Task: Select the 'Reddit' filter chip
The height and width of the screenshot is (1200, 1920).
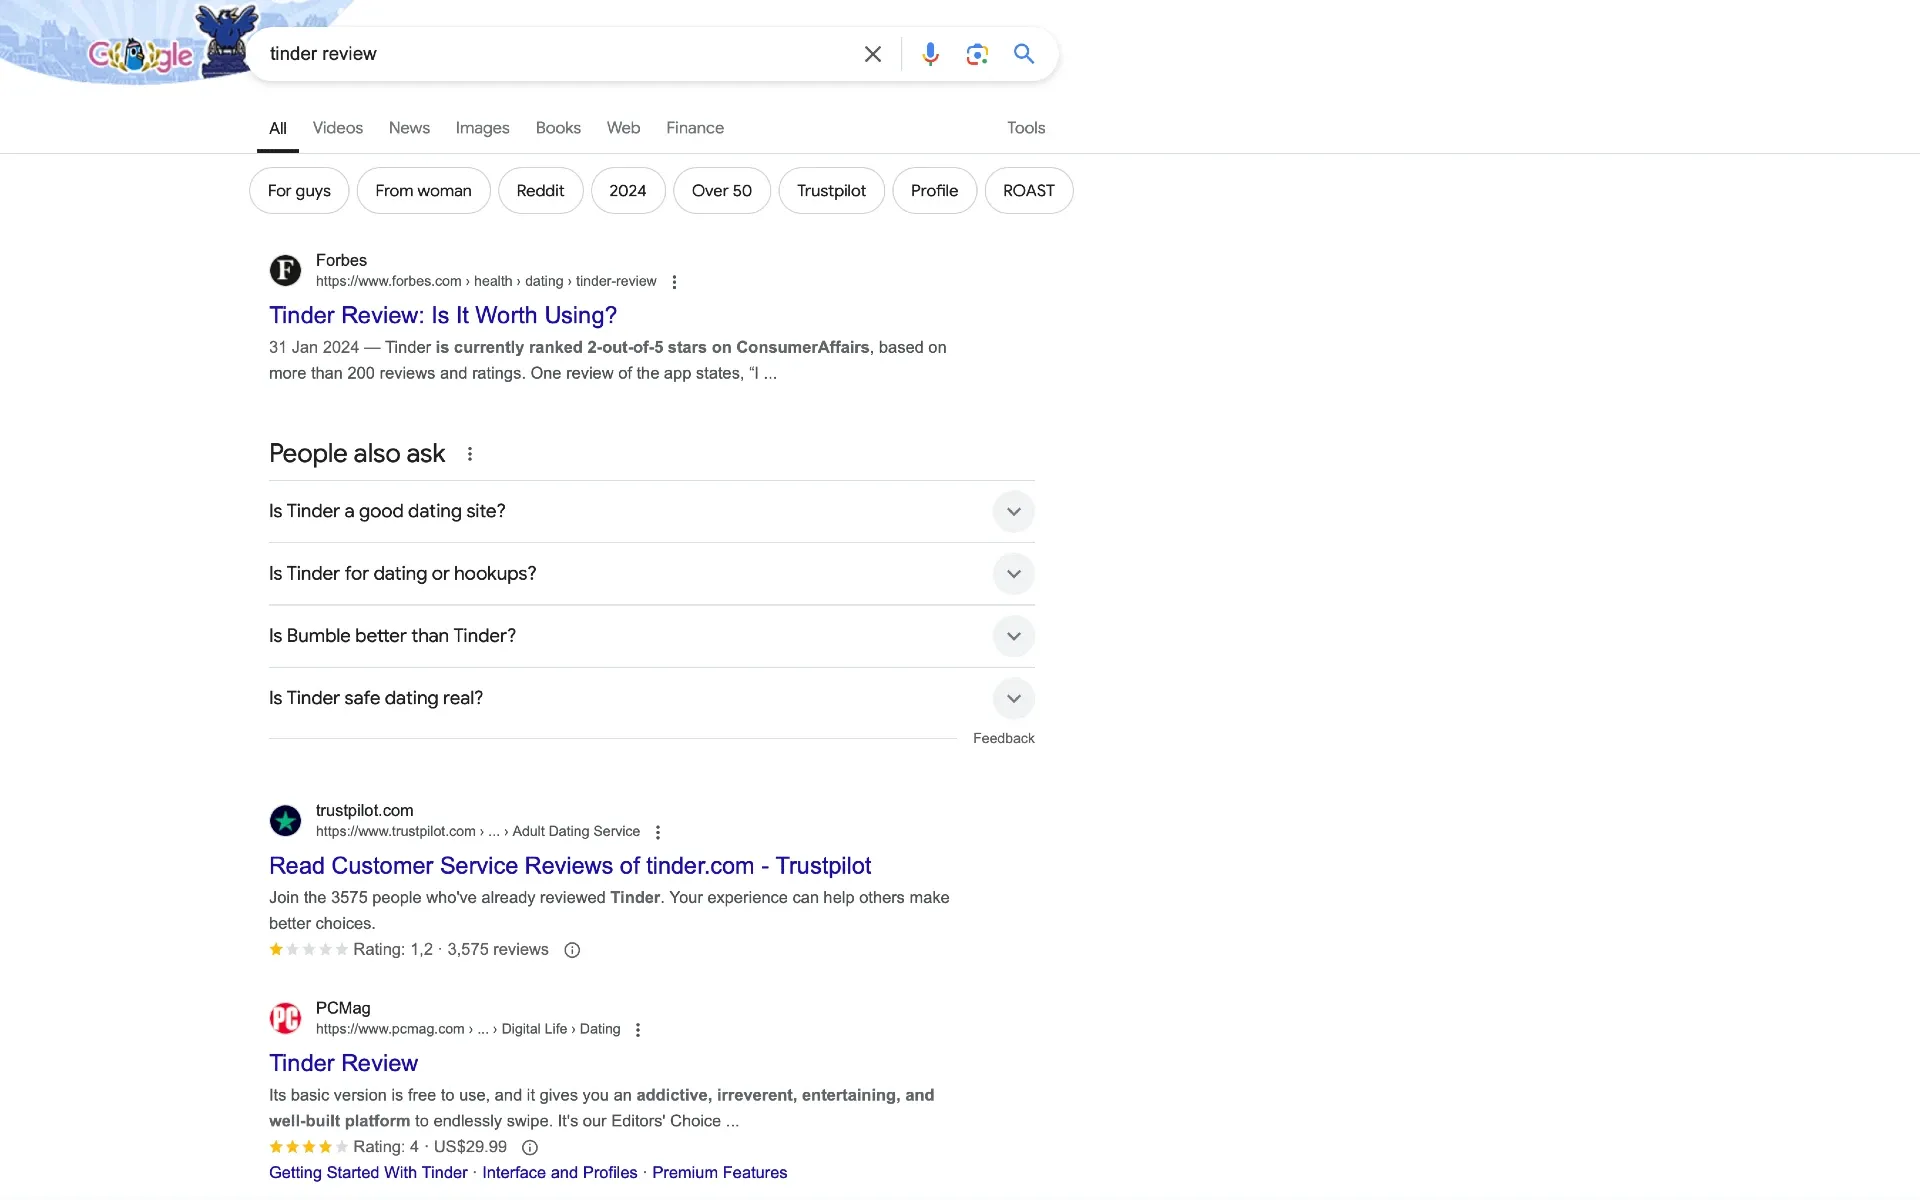Action: coord(539,189)
